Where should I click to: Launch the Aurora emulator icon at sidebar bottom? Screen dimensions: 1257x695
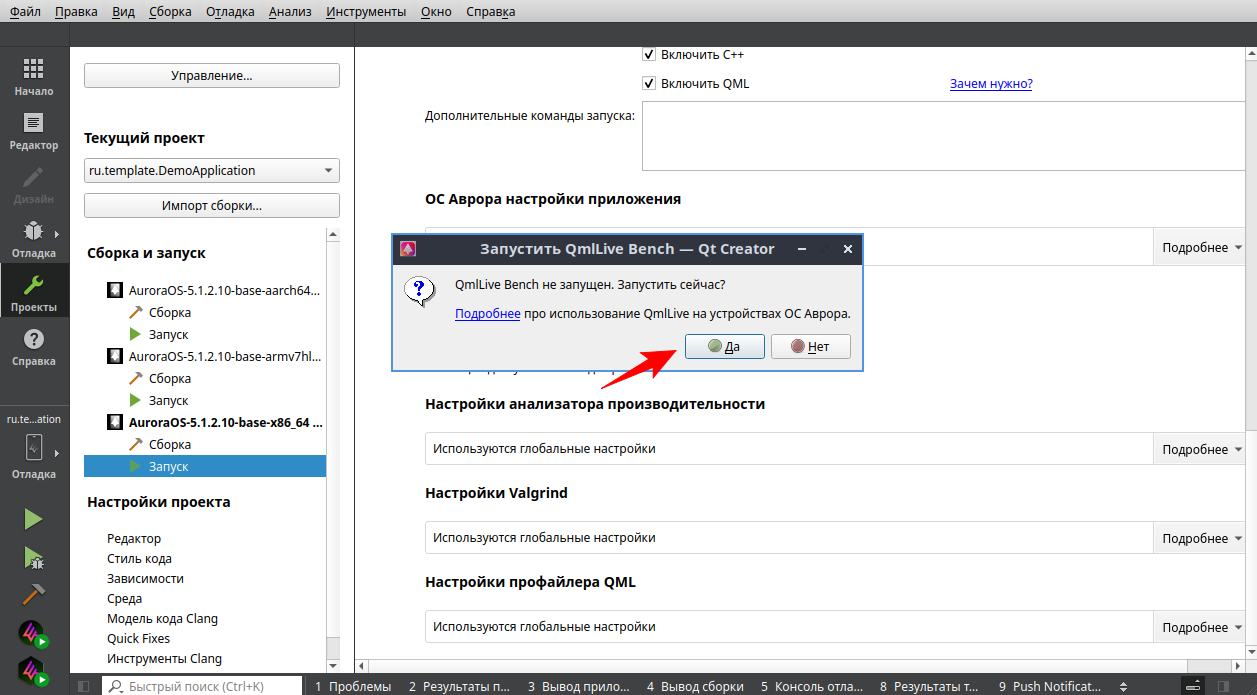(33, 633)
